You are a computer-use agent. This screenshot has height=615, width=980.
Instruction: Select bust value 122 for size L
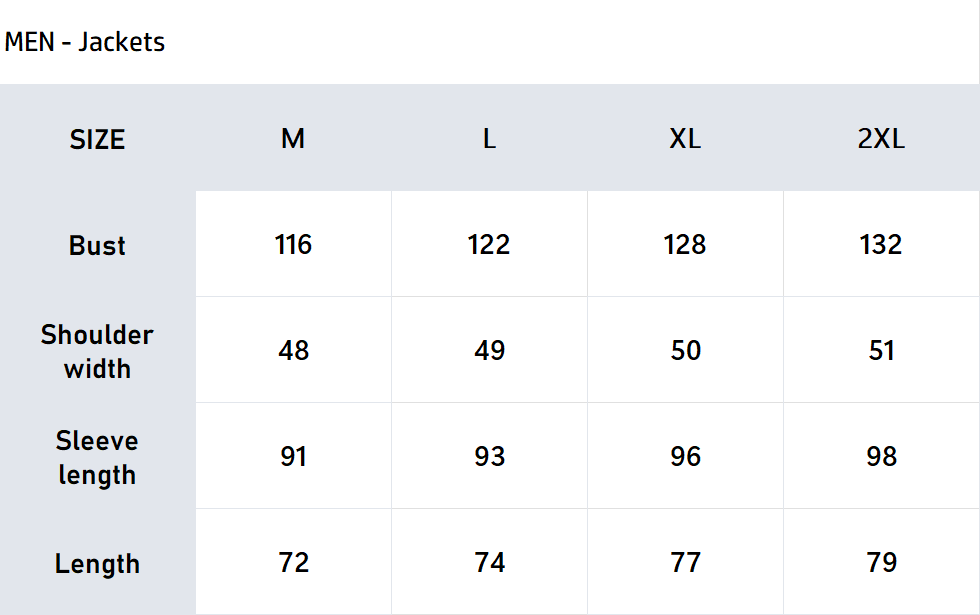click(489, 244)
